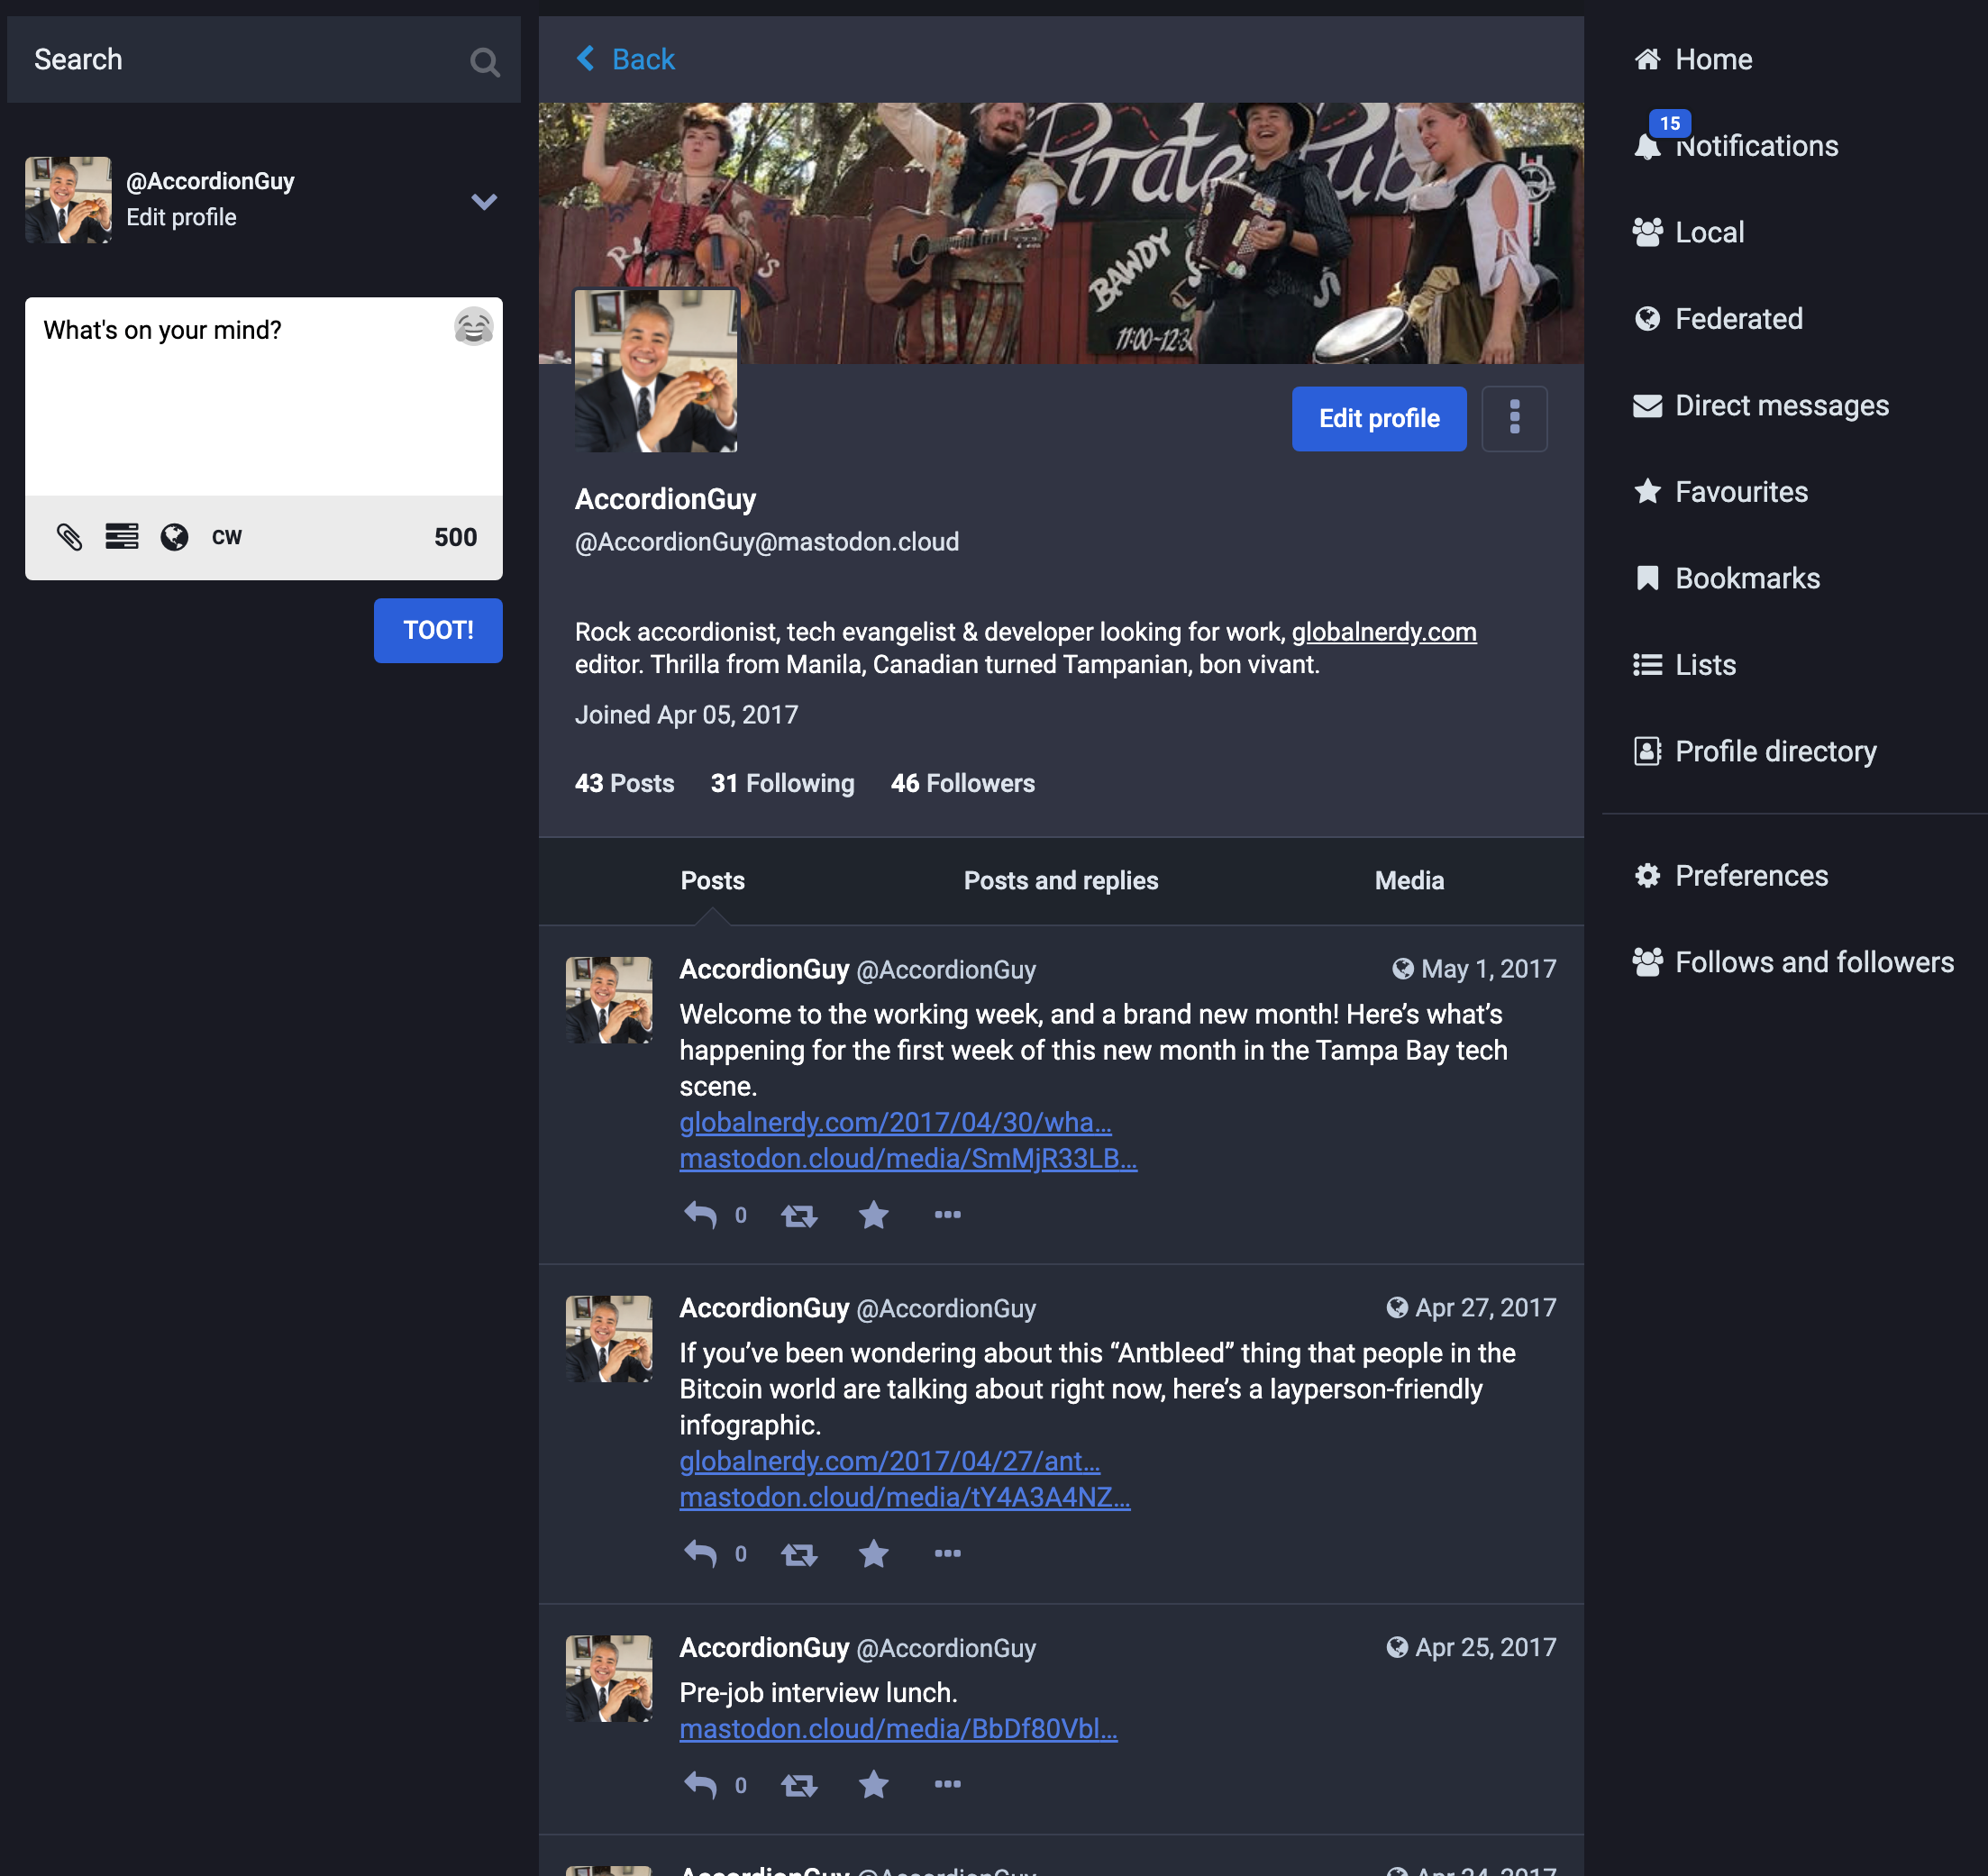Favourite the Apr 27, 2017 Antbleed post
This screenshot has height=1876, width=1988.
point(873,1553)
